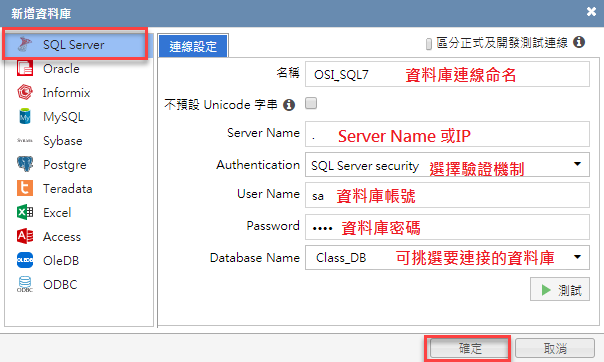This screenshot has height=362, width=604.
Task: Click the Sybase list entry text
Action: [x=63, y=141]
